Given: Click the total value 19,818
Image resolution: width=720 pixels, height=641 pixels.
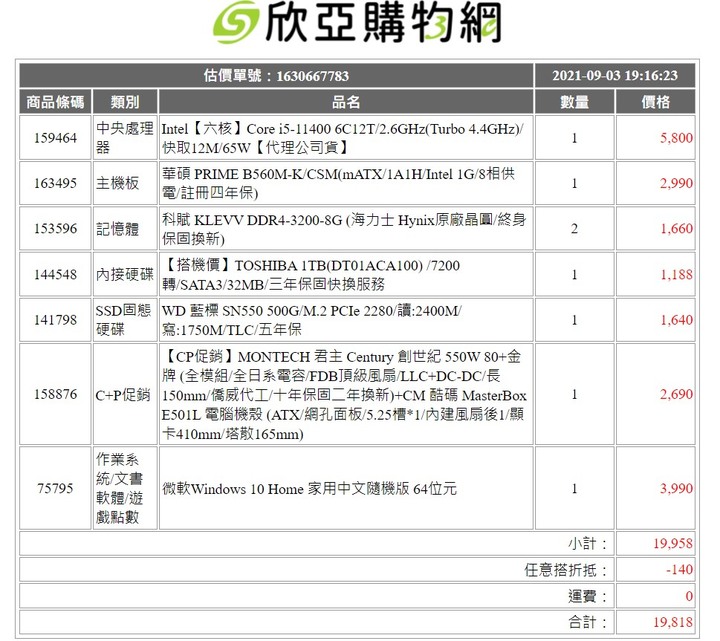Looking at the screenshot, I should point(673,623).
